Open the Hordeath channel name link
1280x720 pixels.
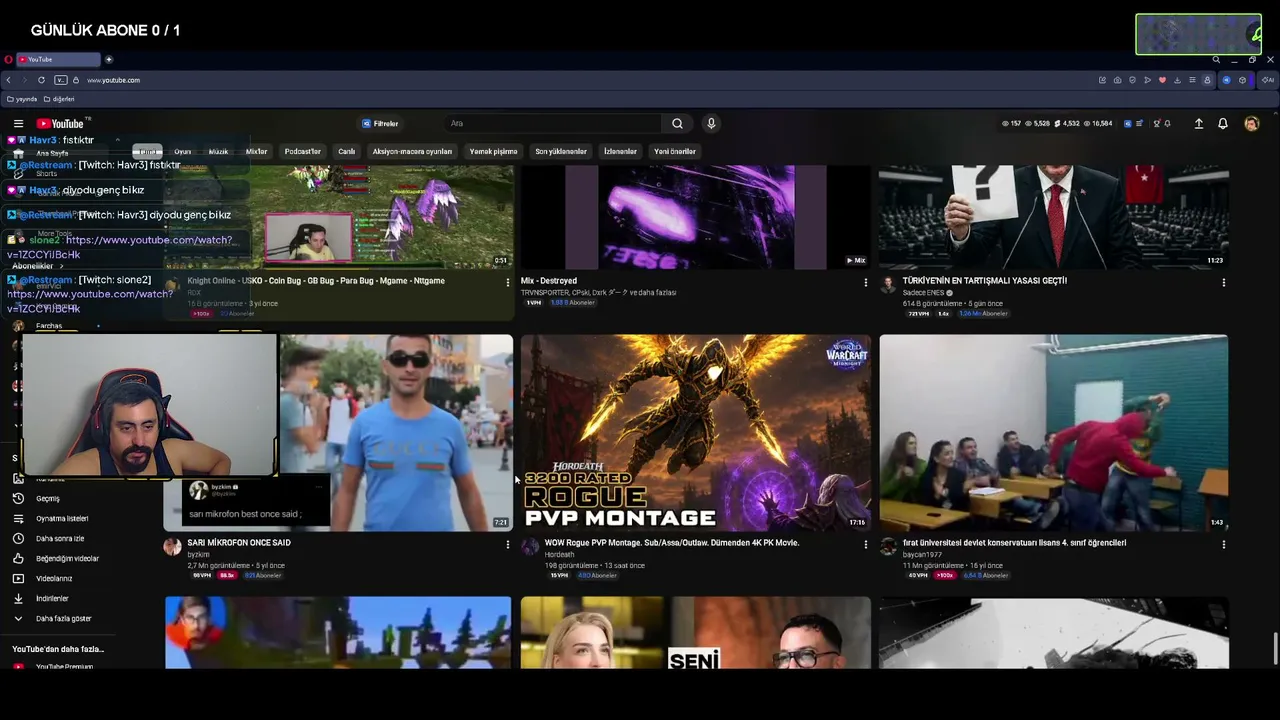pos(560,555)
